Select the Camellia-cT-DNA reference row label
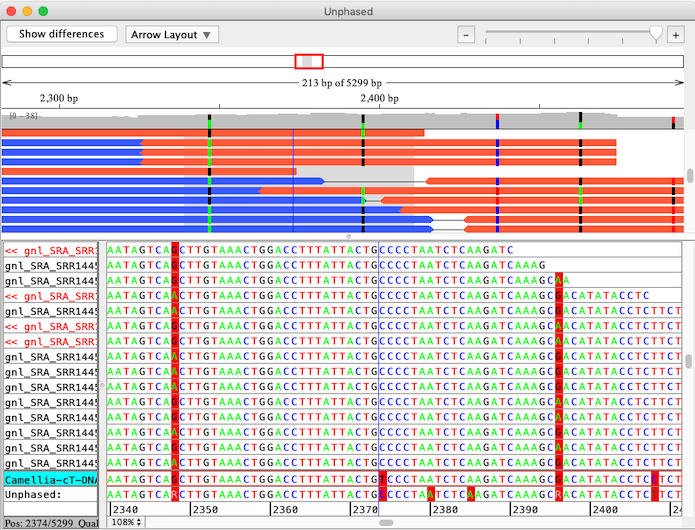This screenshot has width=695, height=530. pos(50,480)
